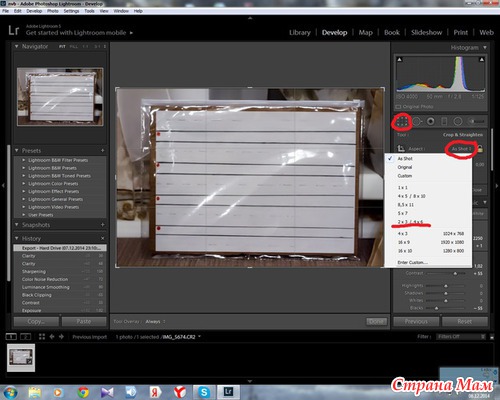500x400 pixels.
Task: Open Tool Overlay 'Always' dropdown
Action: tap(155, 322)
